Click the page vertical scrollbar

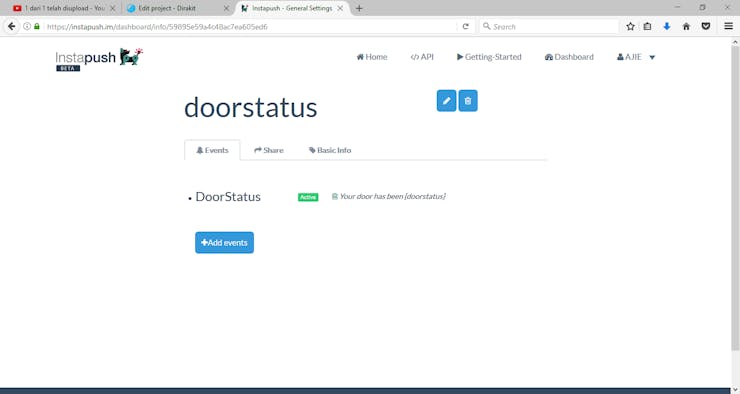pos(735,198)
